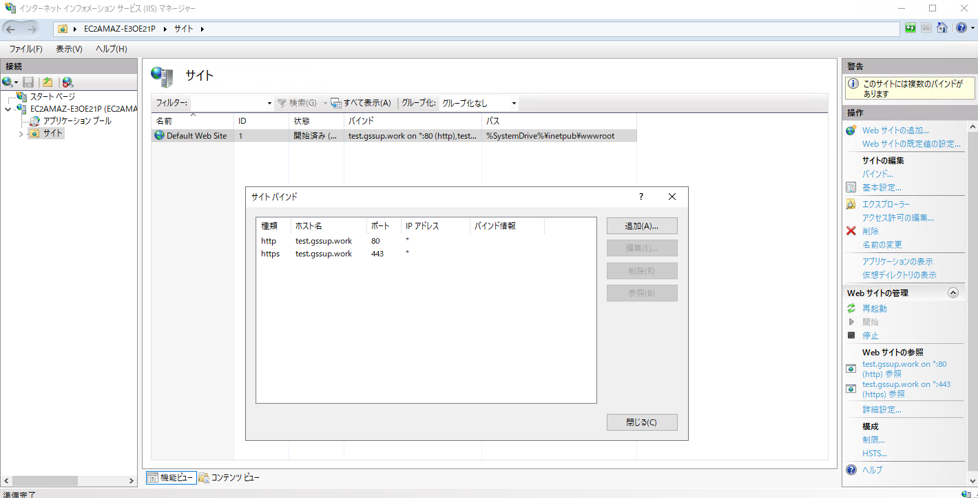This screenshot has width=978, height=498.
Task: Click the refresh icon in top-right toolbar
Action: point(909,29)
